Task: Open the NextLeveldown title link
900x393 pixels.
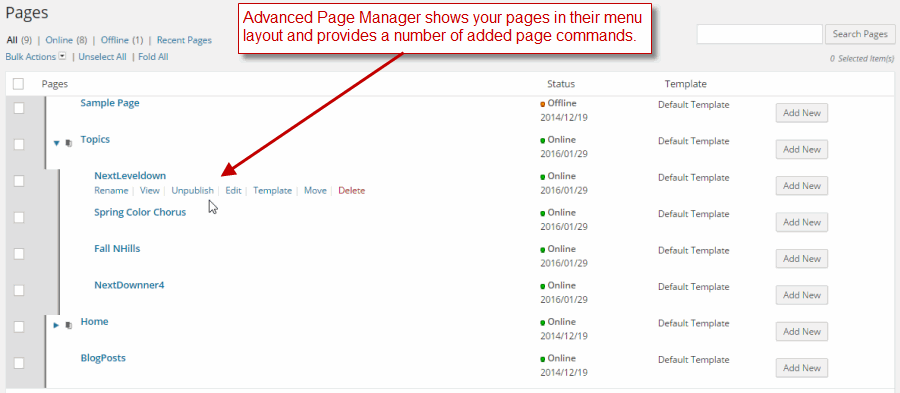Action: click(x=130, y=176)
